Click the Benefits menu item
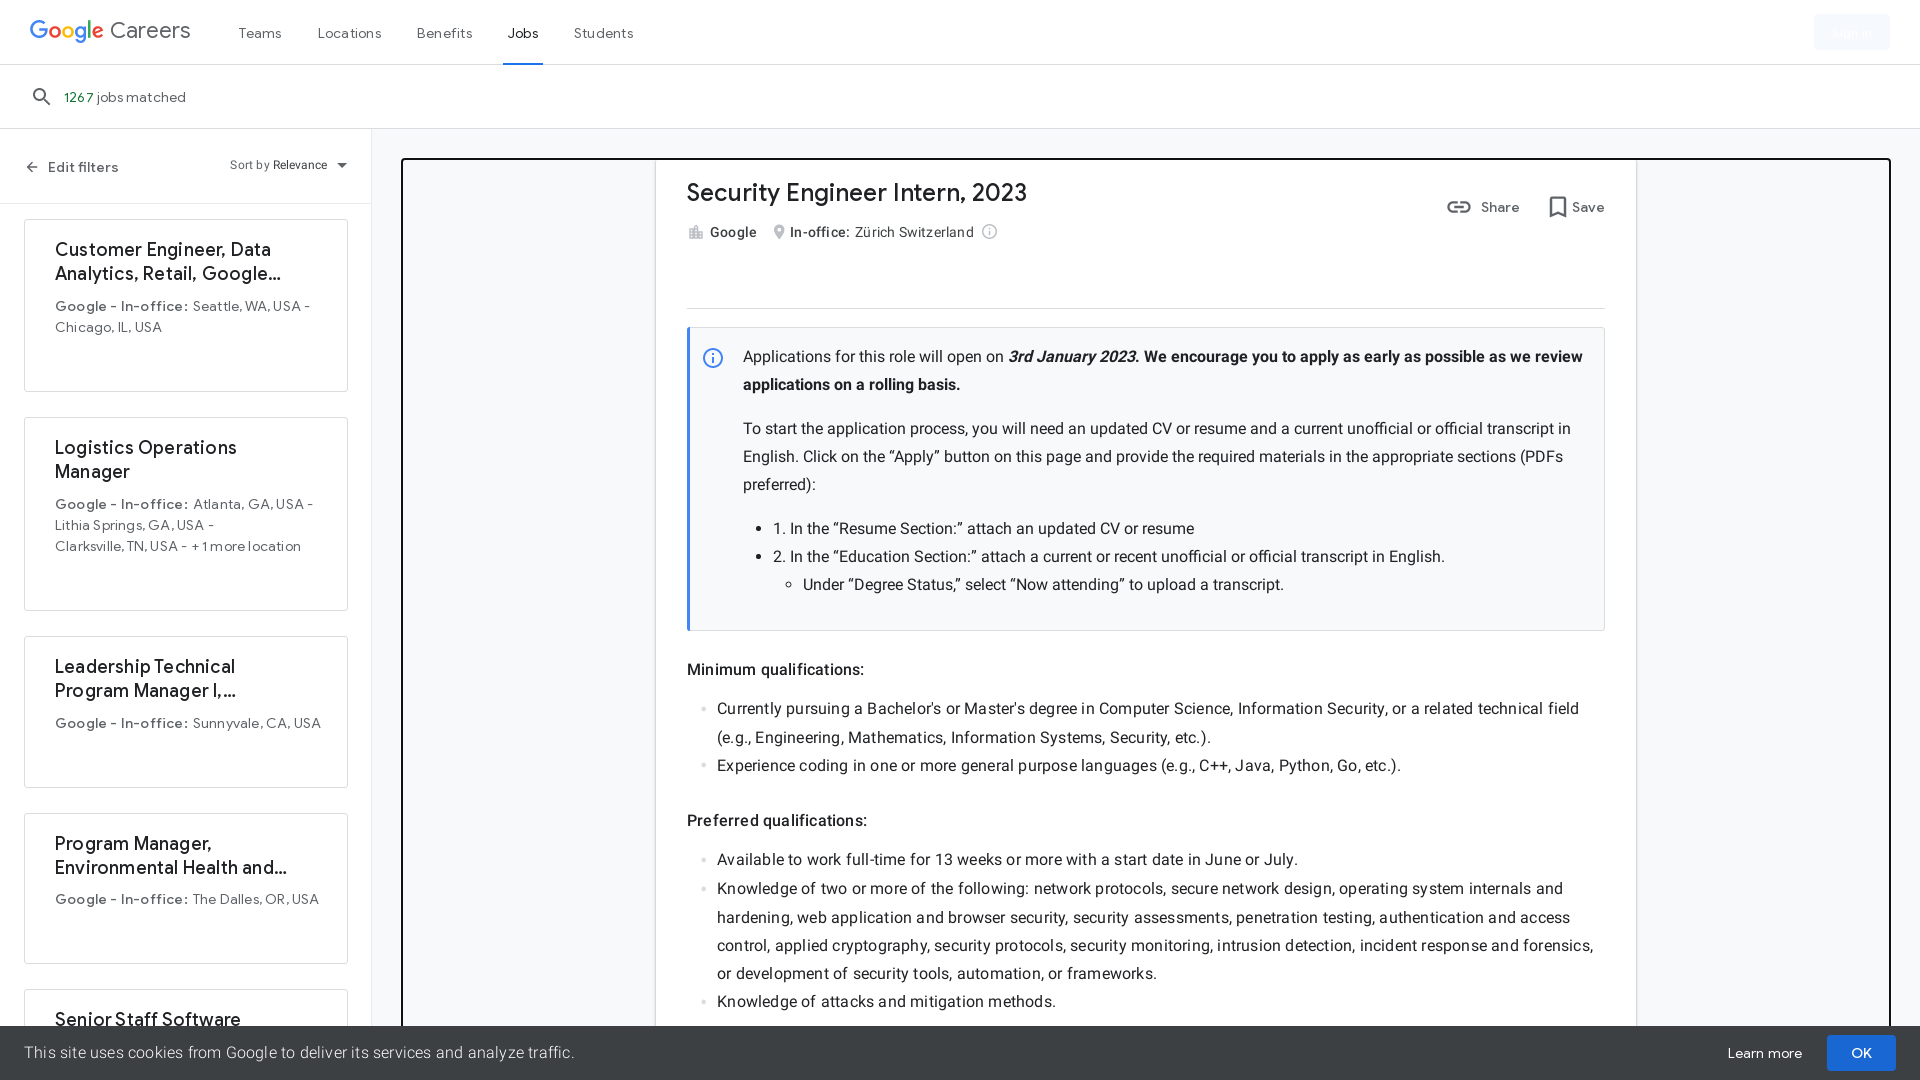The height and width of the screenshot is (1080, 1920). click(x=444, y=32)
